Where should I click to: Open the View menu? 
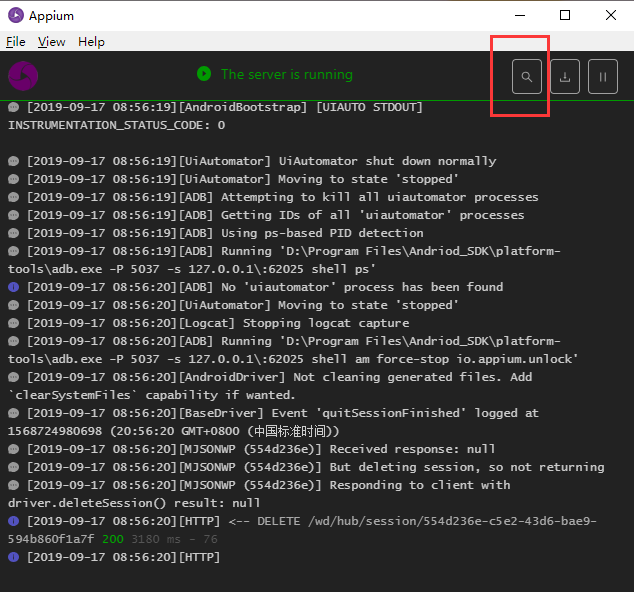(51, 42)
